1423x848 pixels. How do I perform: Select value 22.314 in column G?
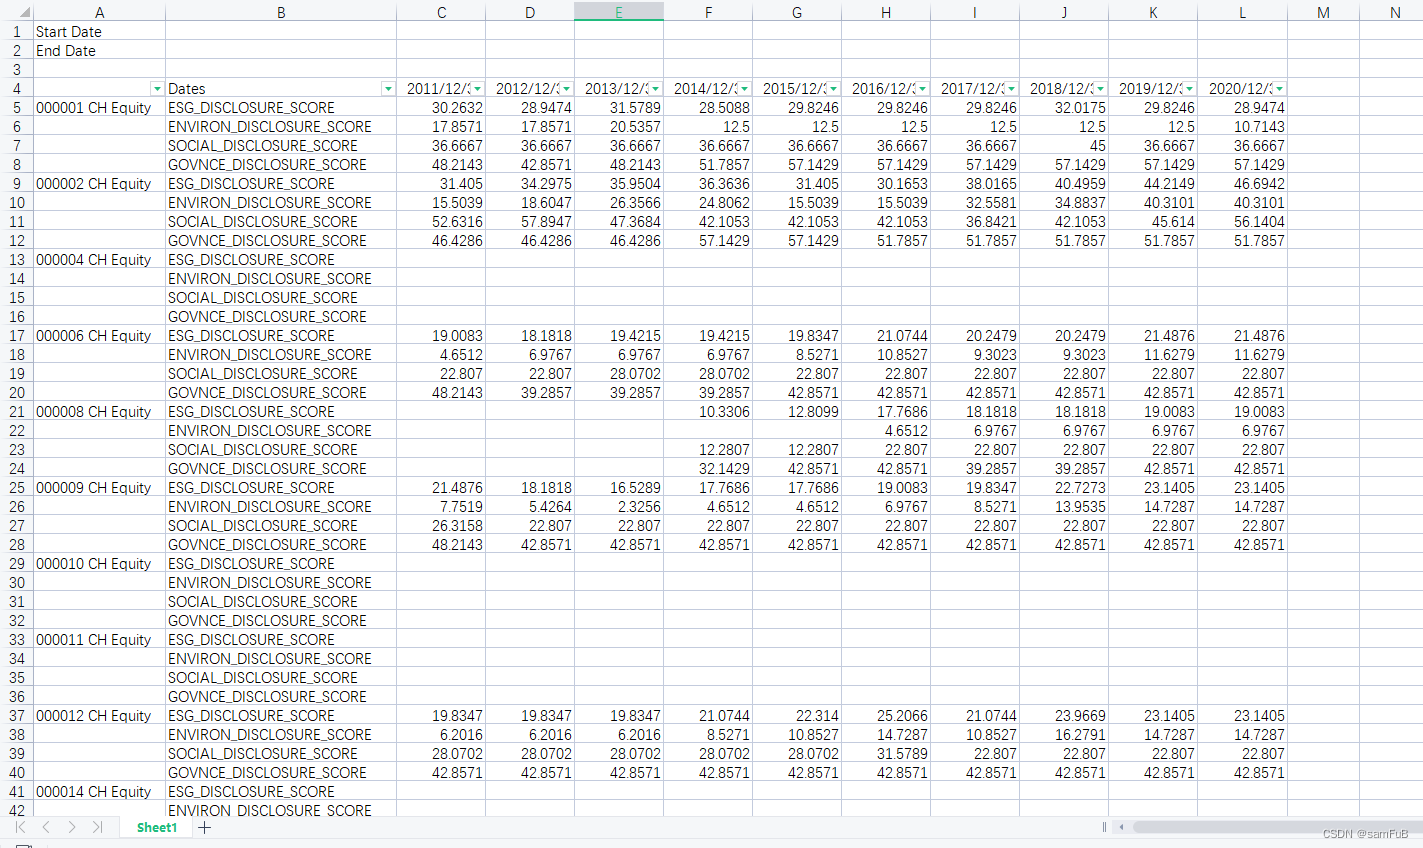point(797,716)
